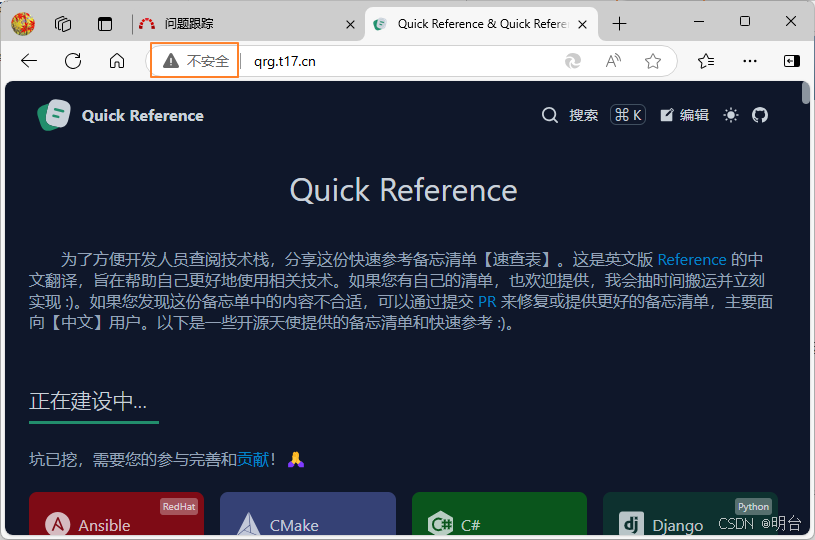This screenshot has height=540, width=815.
Task: Click the browser profile avatar icon
Action: [x=23, y=23]
